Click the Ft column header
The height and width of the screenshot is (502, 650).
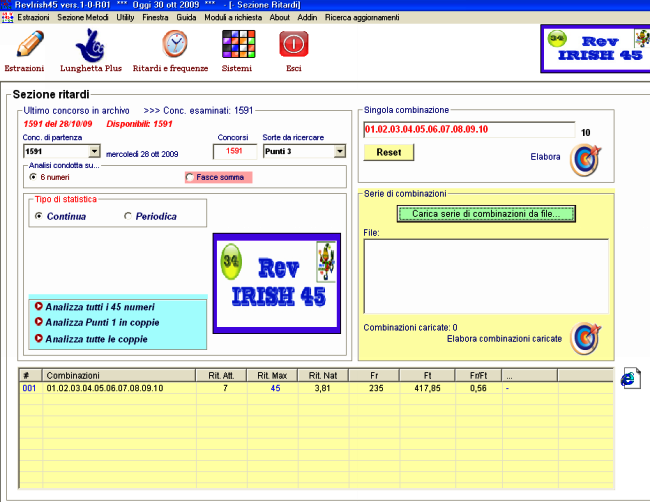tap(427, 376)
